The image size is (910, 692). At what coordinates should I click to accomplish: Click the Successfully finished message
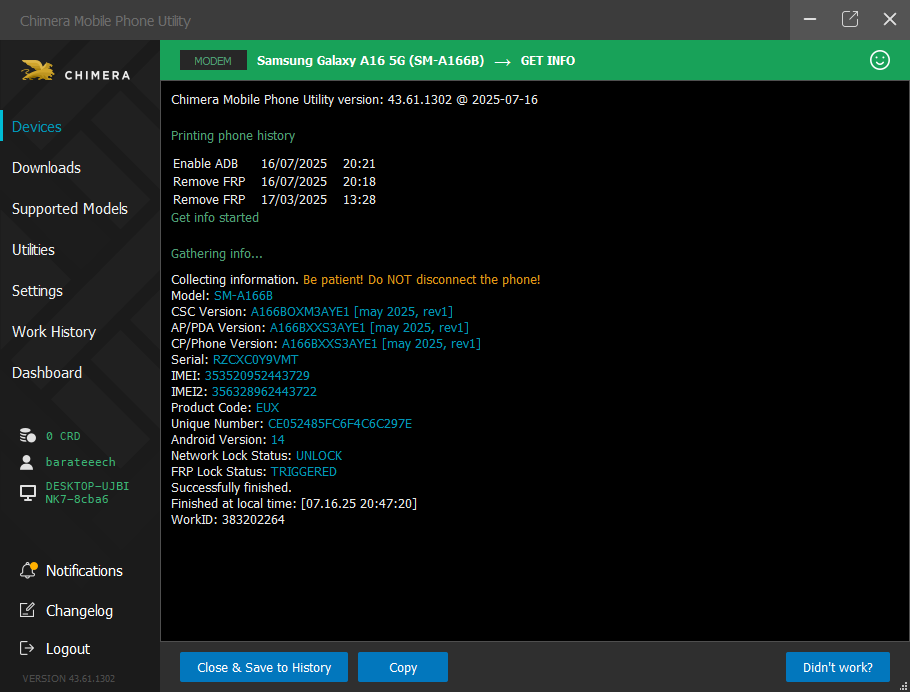pos(231,488)
